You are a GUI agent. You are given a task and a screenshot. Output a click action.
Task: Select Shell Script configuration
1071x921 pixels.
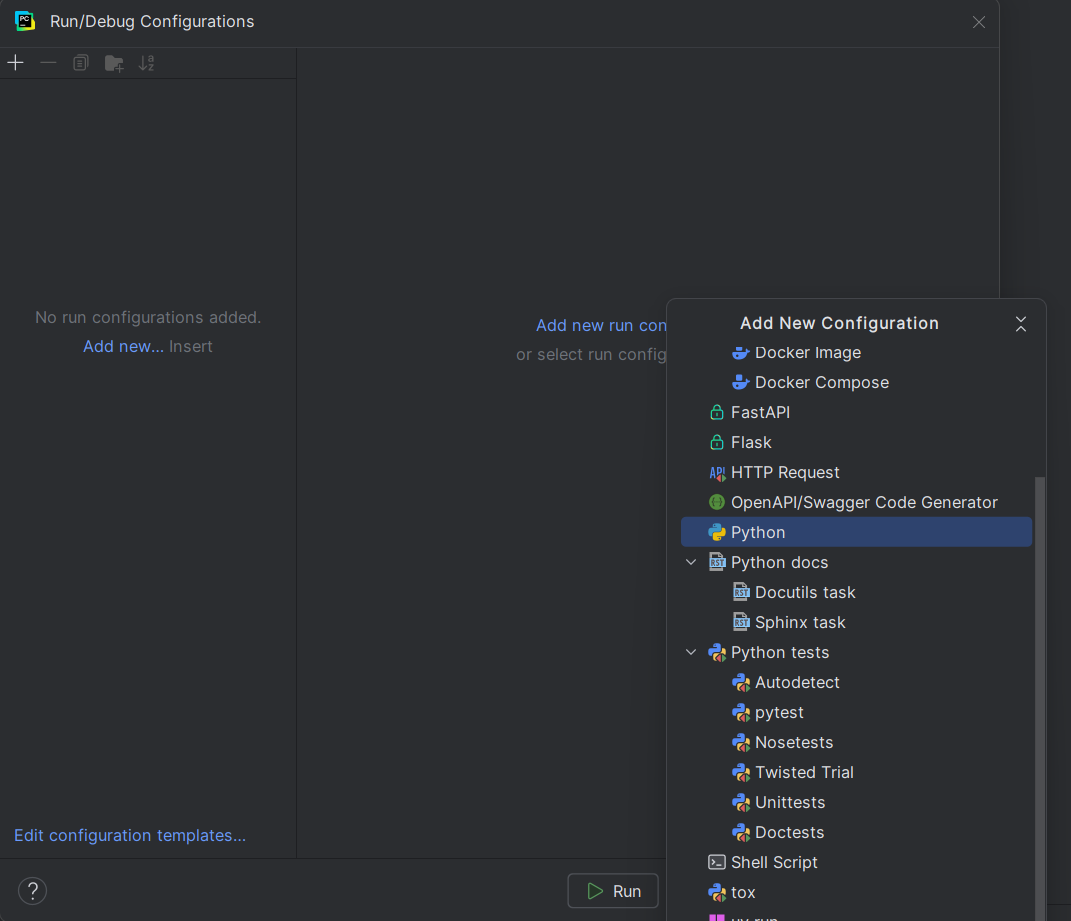coord(857,863)
